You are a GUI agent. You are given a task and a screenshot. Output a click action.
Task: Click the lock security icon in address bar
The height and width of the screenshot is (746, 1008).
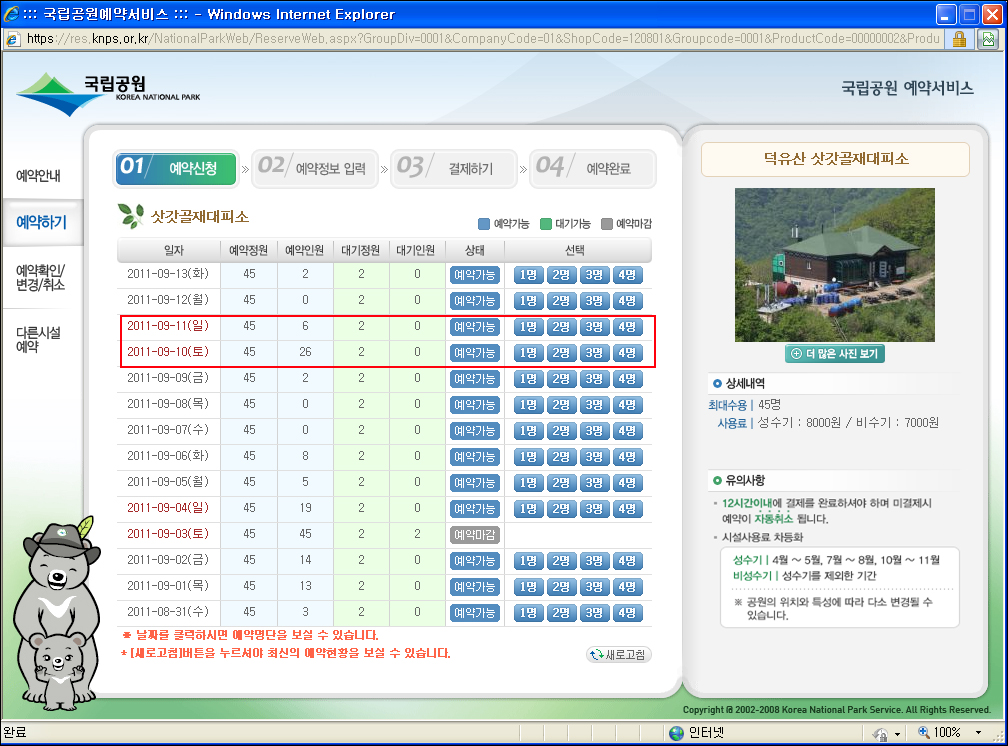coord(959,38)
